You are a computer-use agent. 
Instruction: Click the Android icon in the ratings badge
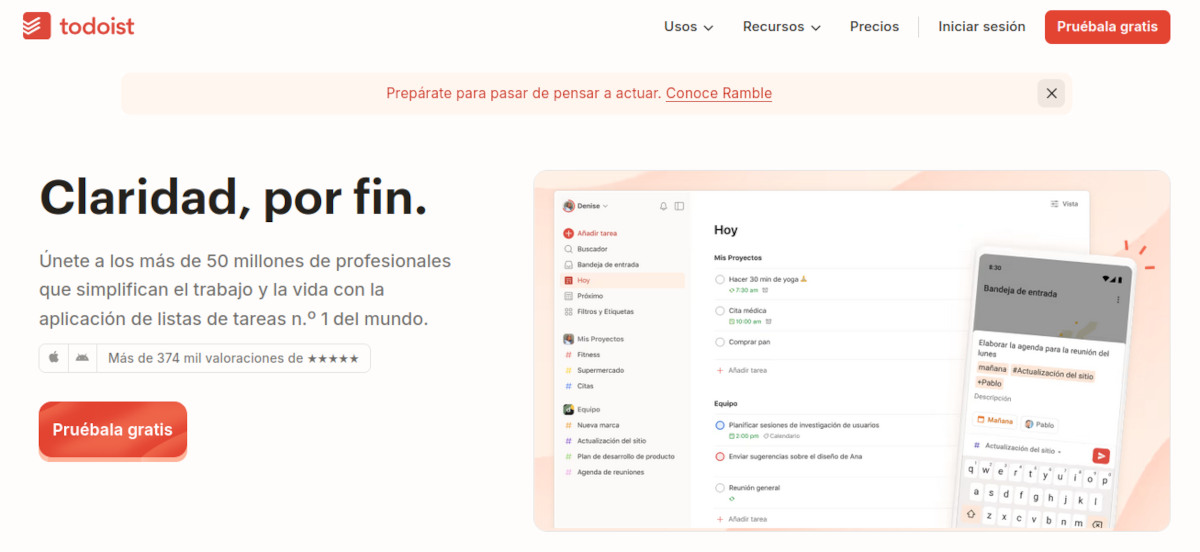coord(82,358)
